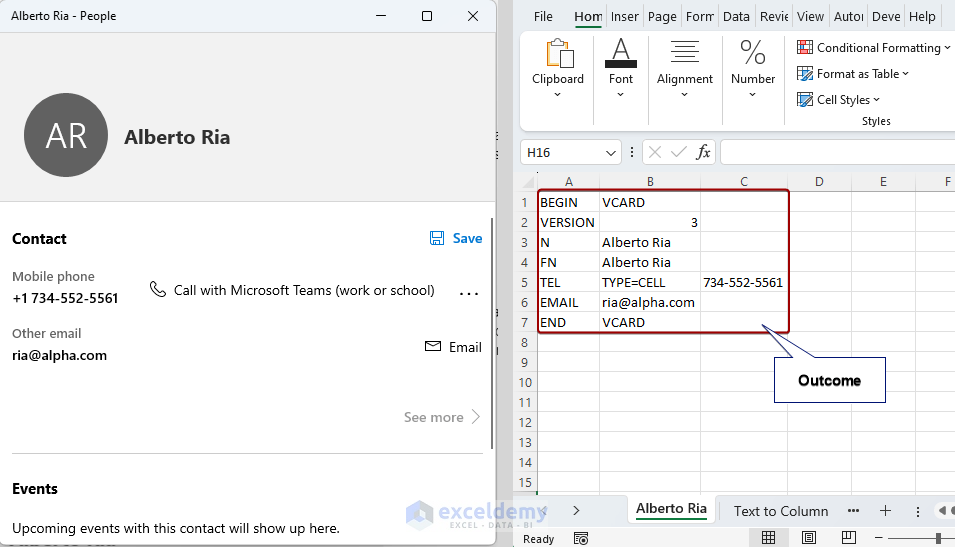Send Email to ria@alpha.com
Viewport: 955px width, 547px height.
[x=453, y=347]
